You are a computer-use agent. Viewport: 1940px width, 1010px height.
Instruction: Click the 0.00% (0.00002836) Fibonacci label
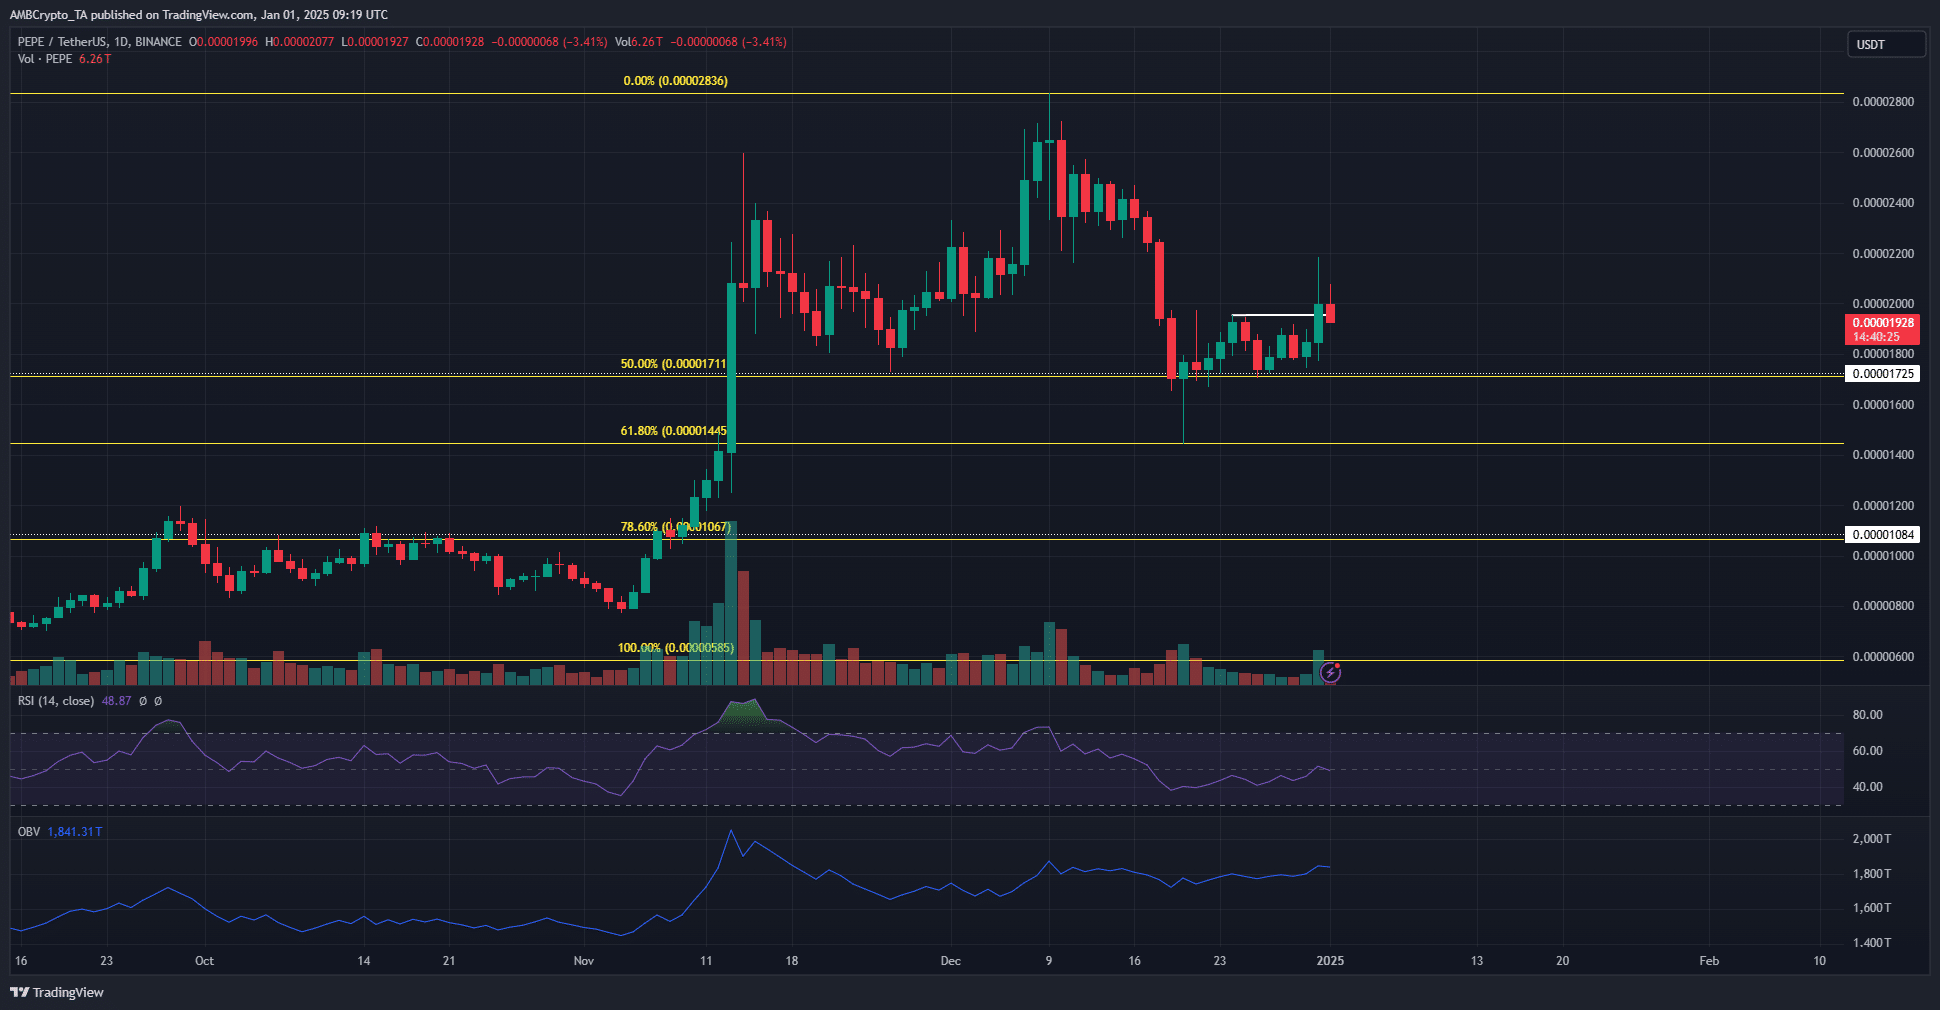(x=676, y=81)
